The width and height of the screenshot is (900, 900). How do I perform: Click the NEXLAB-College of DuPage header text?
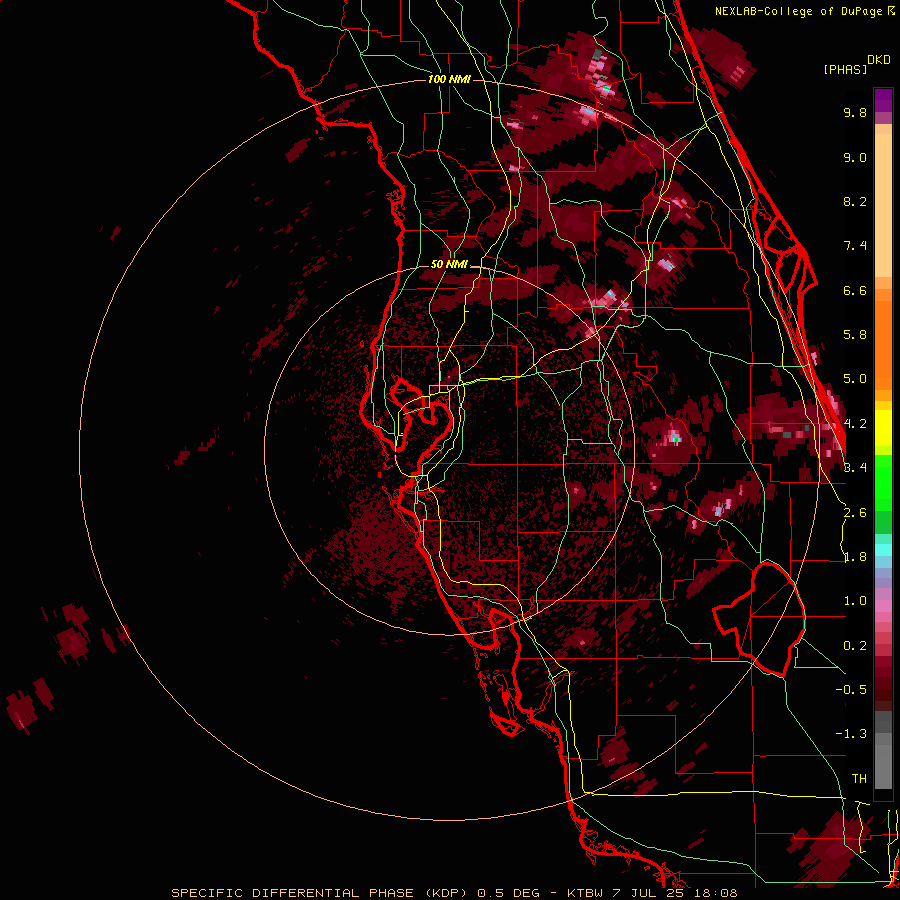799,11
